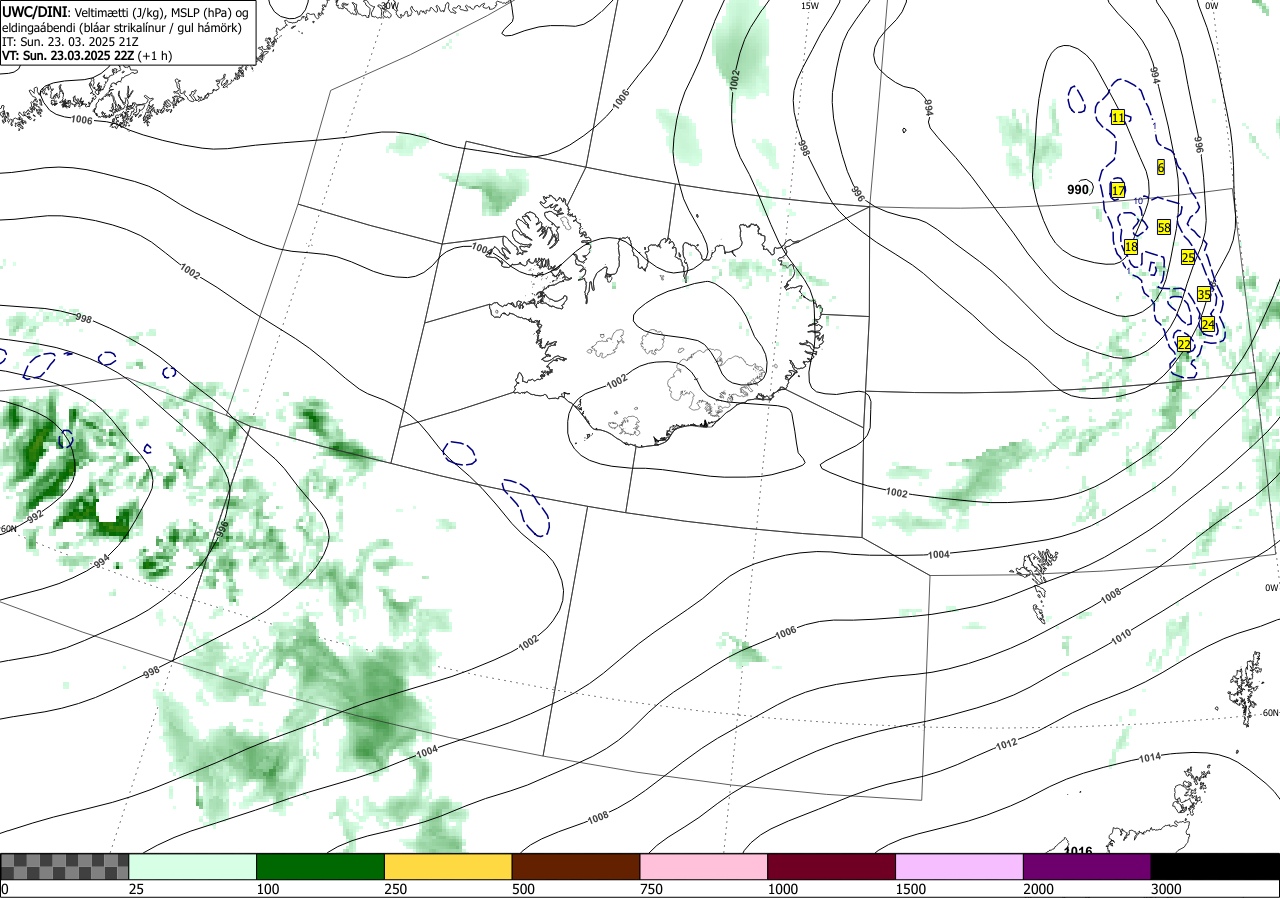1280x898 pixels.
Task: Select the legend value 500
Action: (x=523, y=889)
